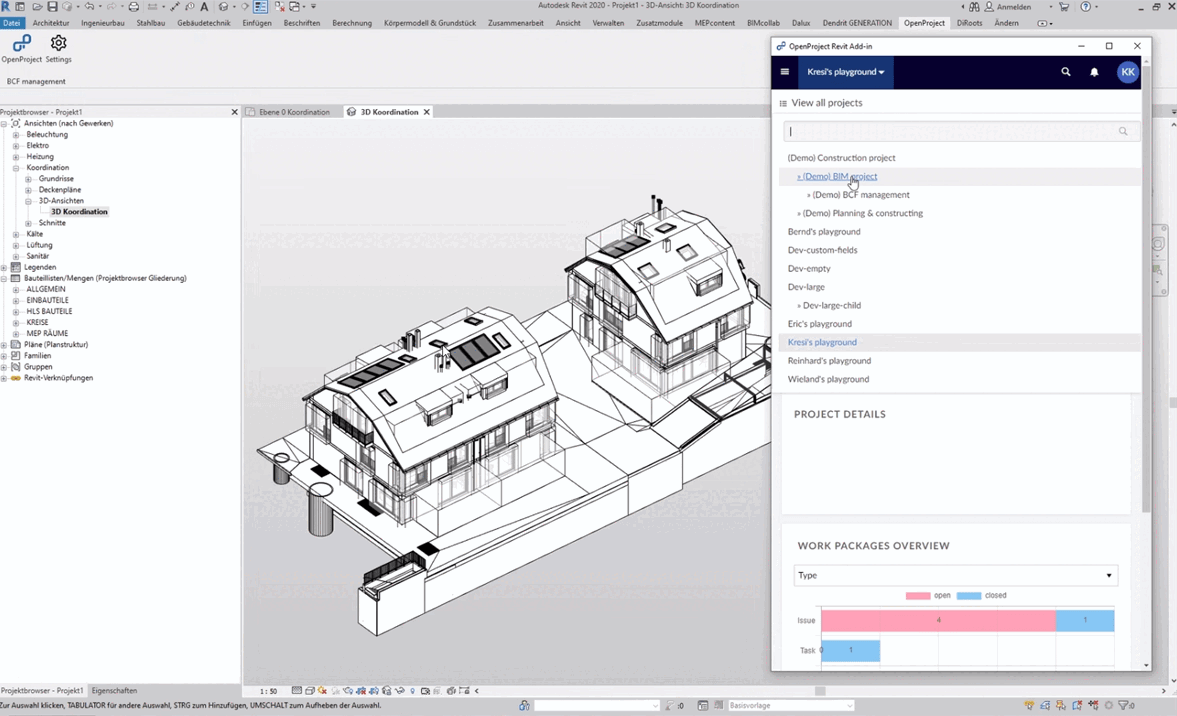Viewport: 1177px width, 716px height.
Task: Click the search magnifier in the add-in header
Action: tap(1066, 72)
